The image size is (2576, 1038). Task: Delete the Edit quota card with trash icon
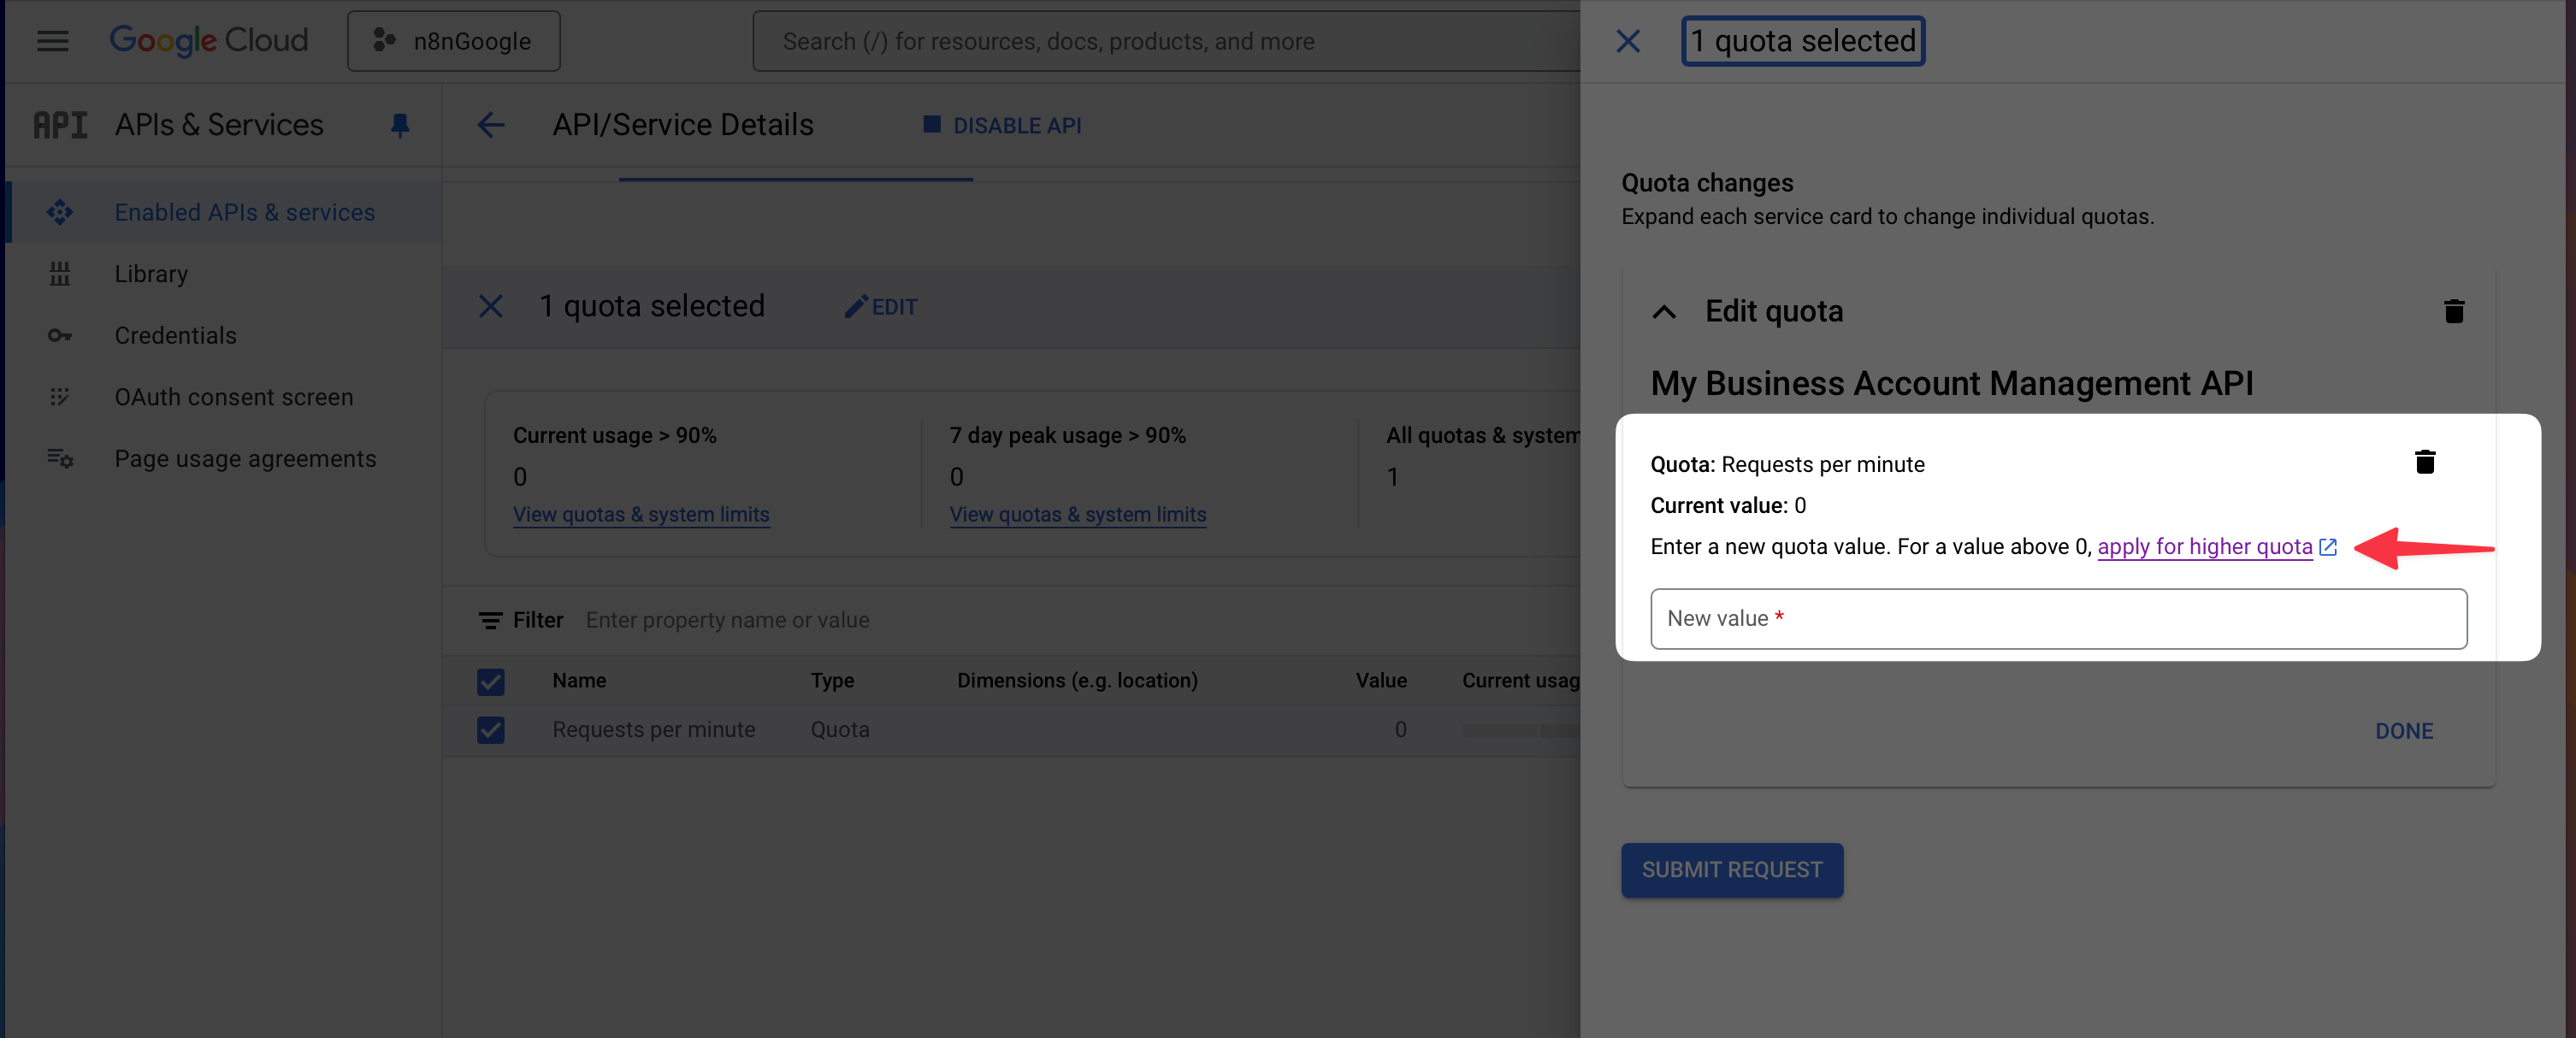[x=2453, y=311]
